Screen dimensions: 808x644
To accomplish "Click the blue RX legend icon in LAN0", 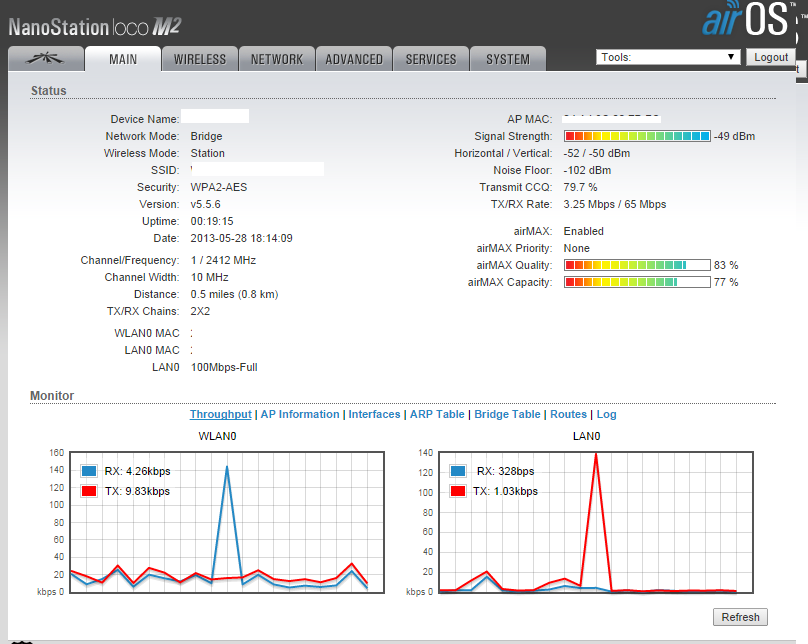I will (459, 471).
